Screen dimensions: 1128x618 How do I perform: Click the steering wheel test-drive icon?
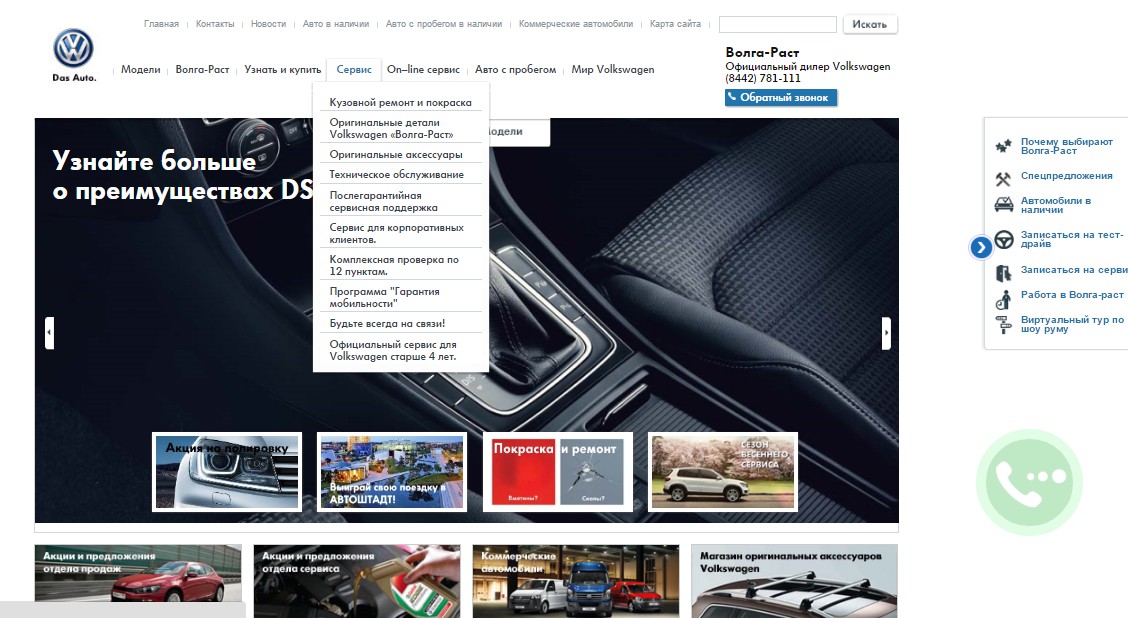1004,239
